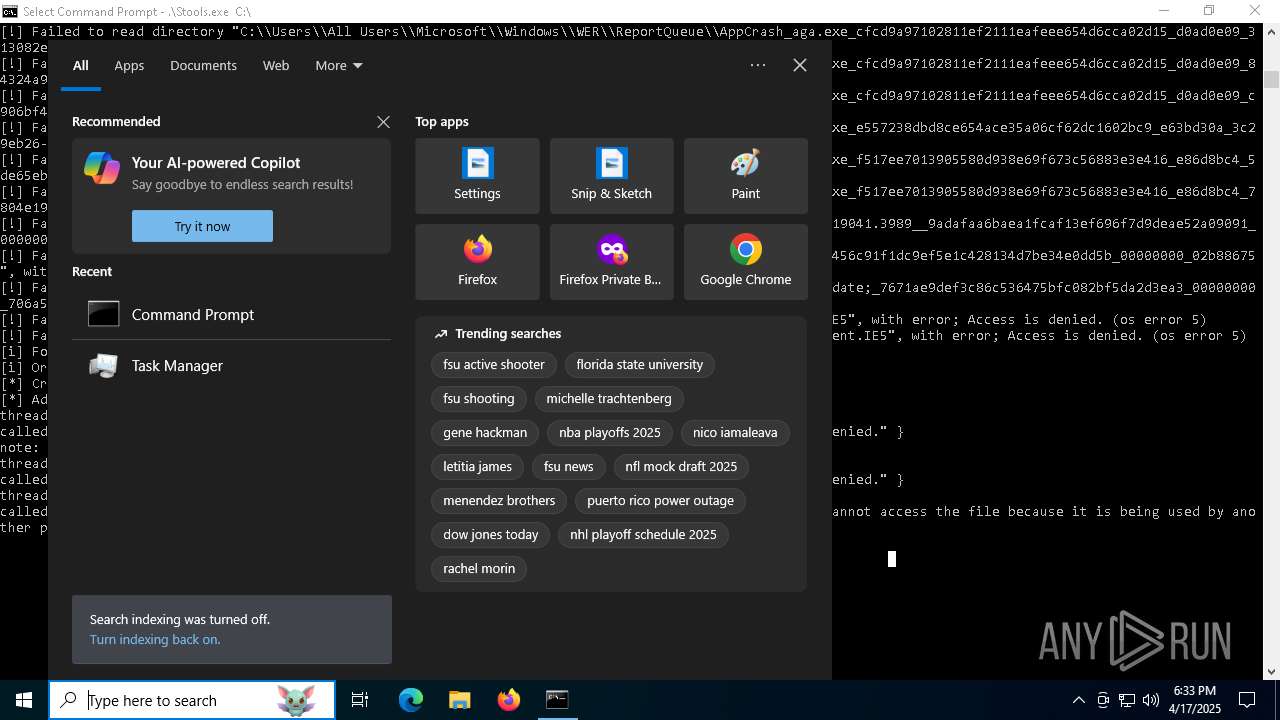Open Settings from Top apps
Viewport: 1280px width, 720px height.
pyautogui.click(x=477, y=176)
